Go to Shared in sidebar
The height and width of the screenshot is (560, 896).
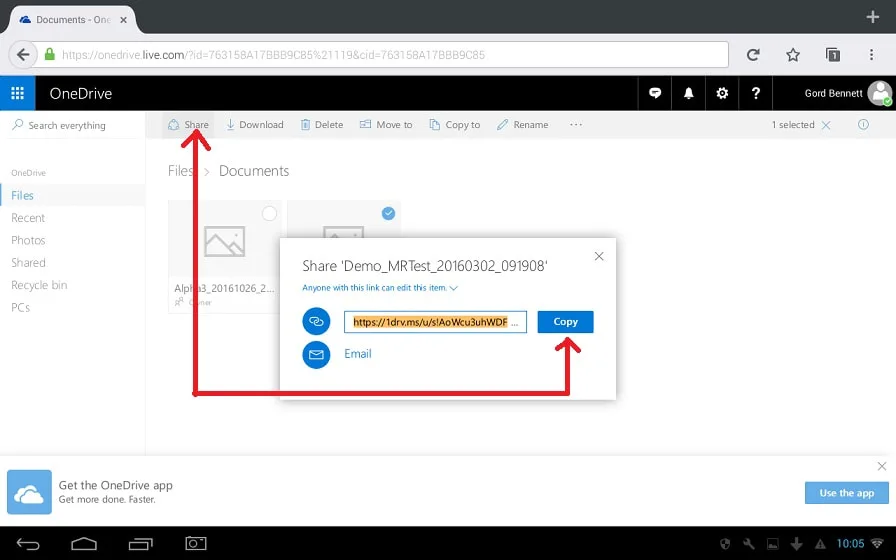29,263
